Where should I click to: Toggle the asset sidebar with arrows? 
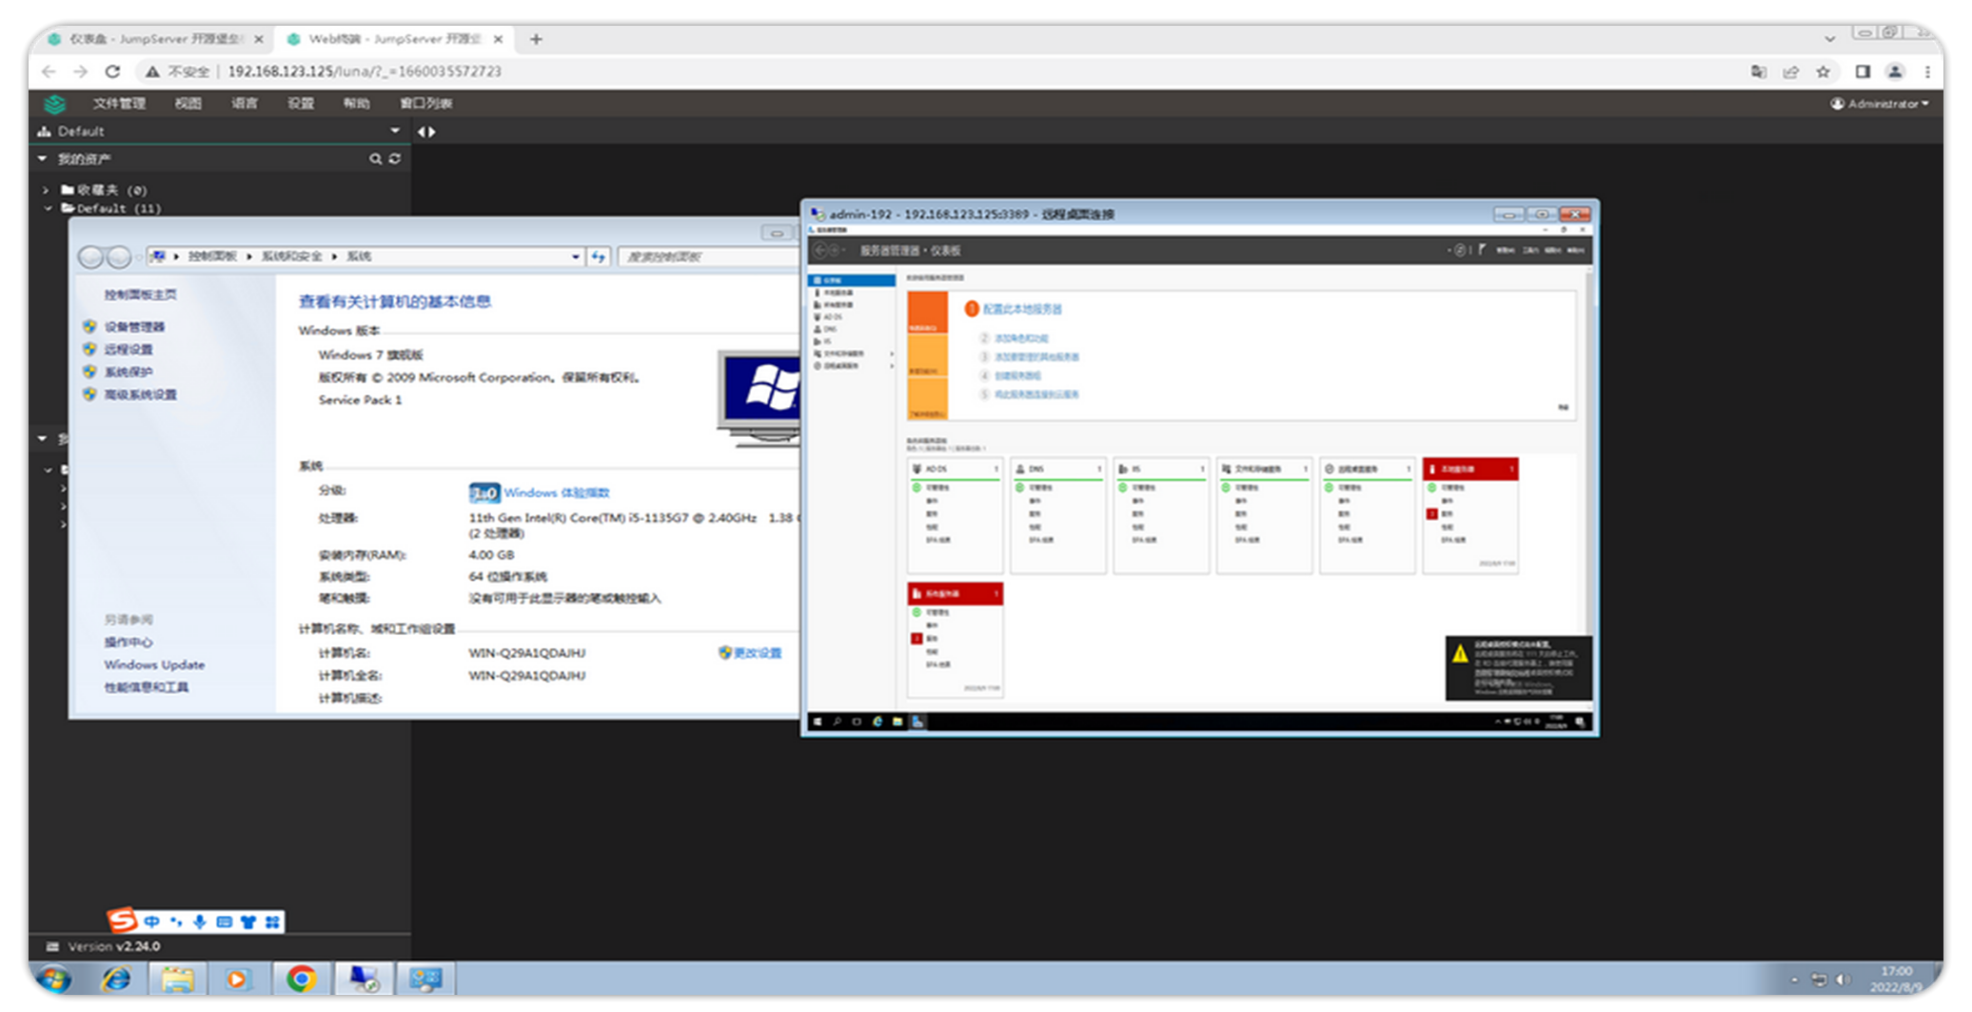427,132
